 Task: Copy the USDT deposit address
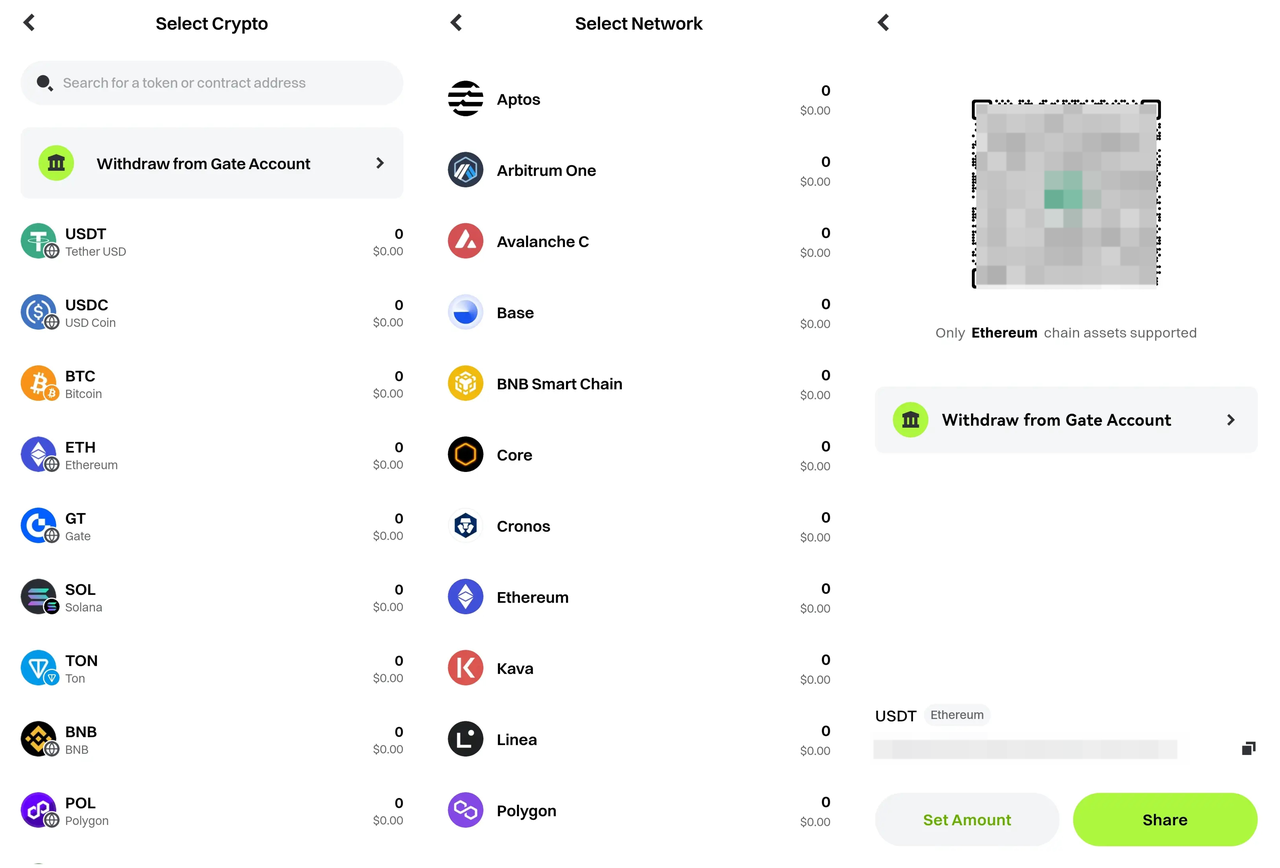pyautogui.click(x=1248, y=748)
